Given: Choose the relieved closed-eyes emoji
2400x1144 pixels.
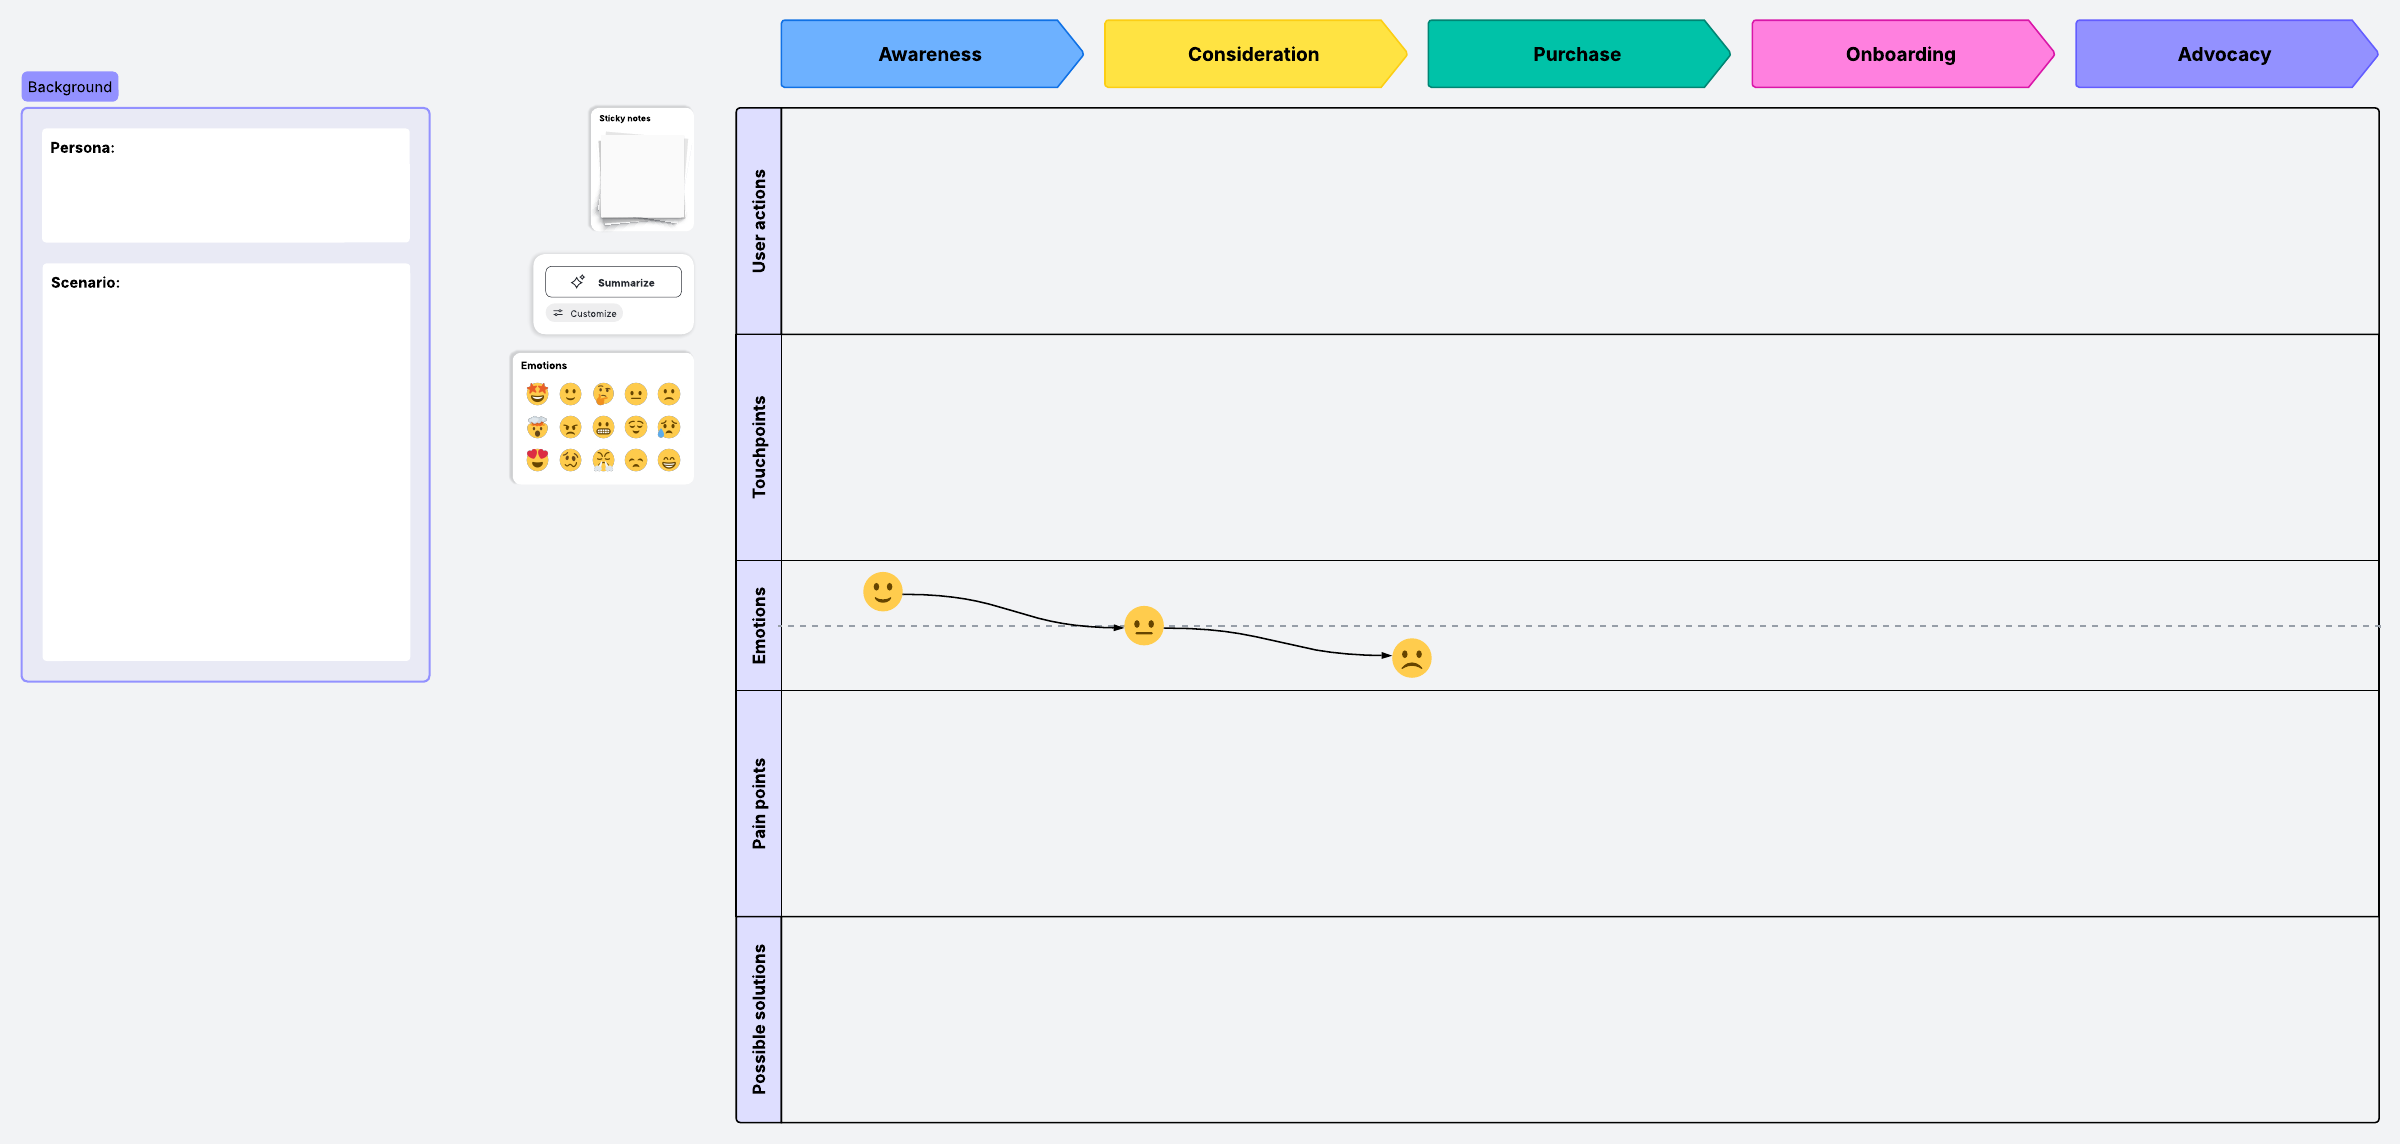Looking at the screenshot, I should 636,428.
